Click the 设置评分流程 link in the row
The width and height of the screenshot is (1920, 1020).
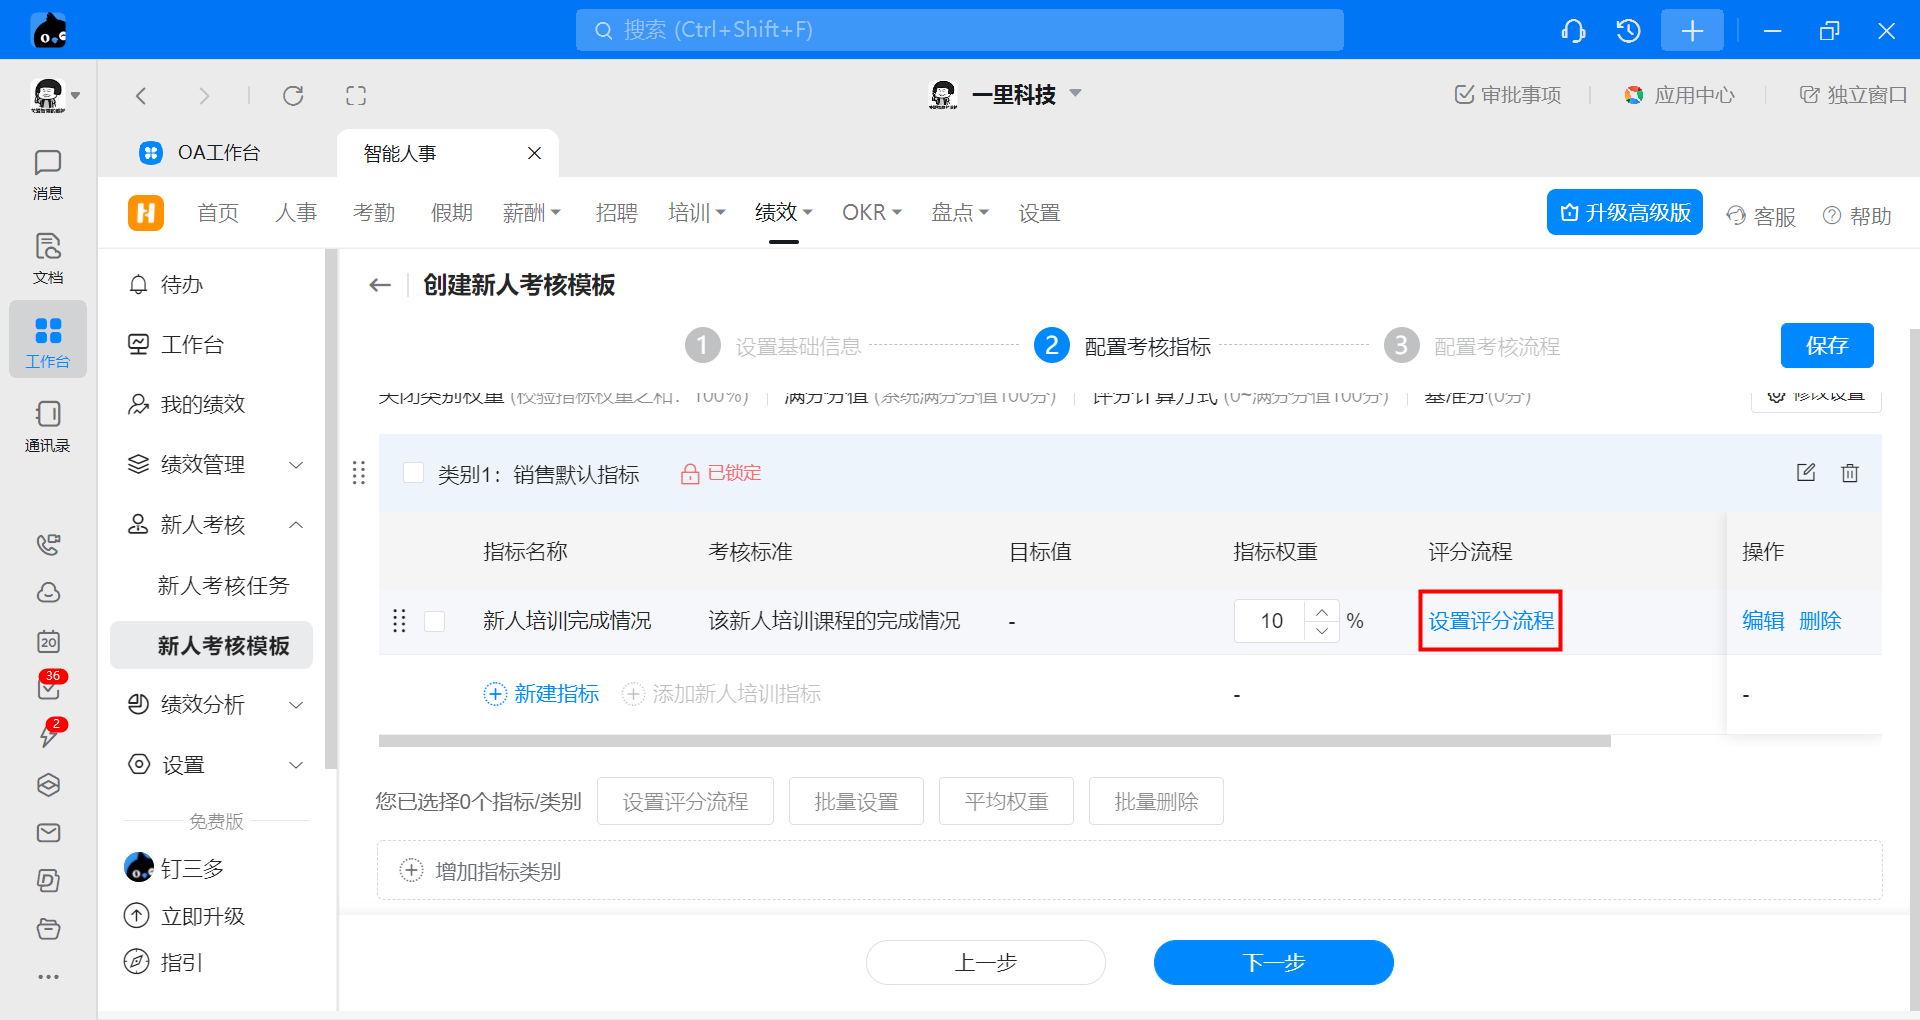click(1490, 621)
